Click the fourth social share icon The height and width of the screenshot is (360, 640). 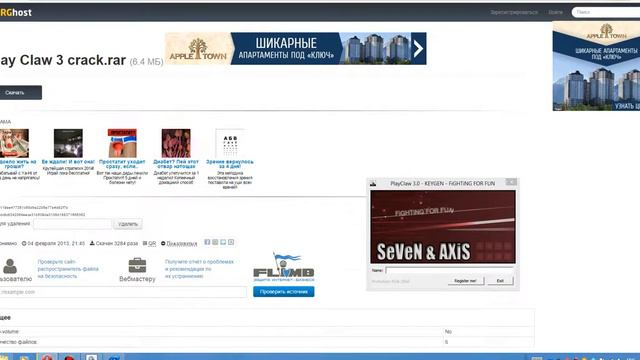[231, 242]
